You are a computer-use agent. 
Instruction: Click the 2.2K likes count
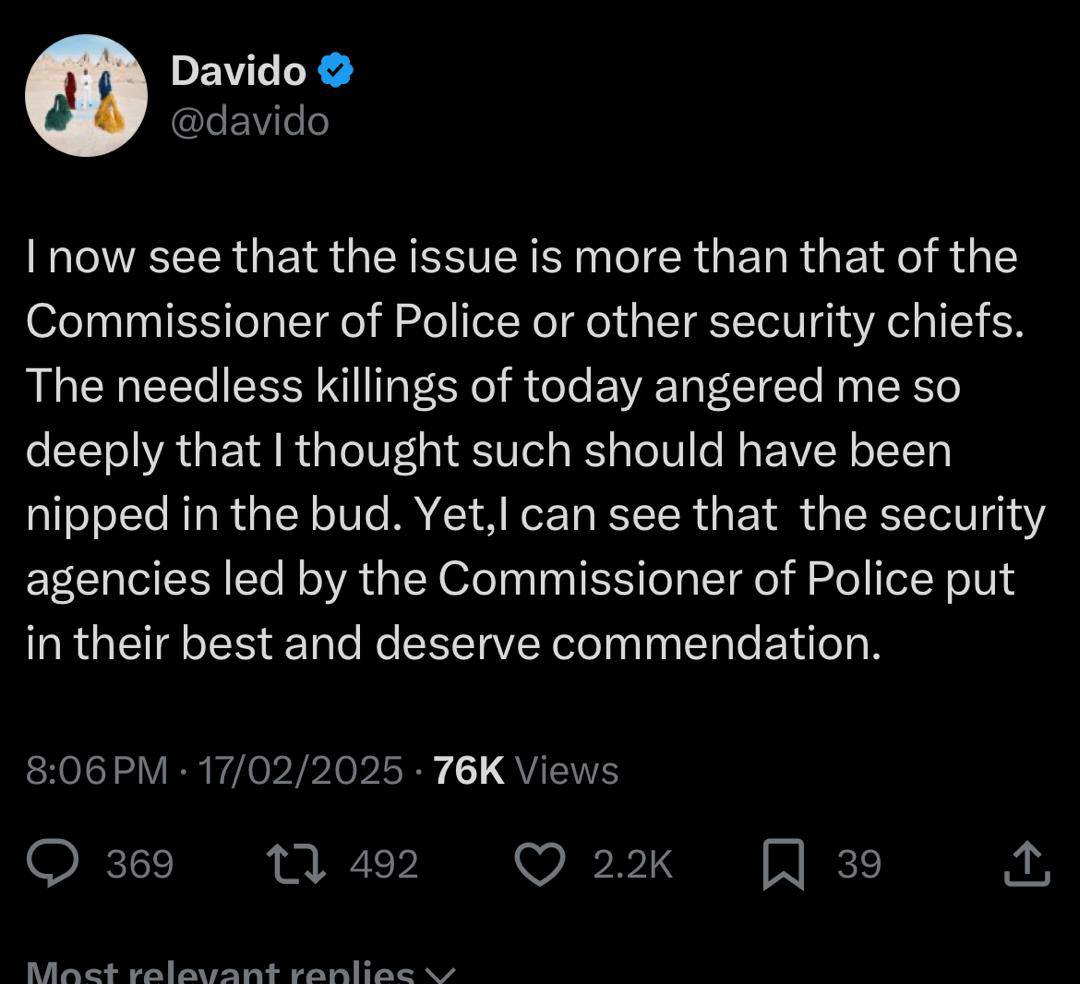[x=632, y=864]
